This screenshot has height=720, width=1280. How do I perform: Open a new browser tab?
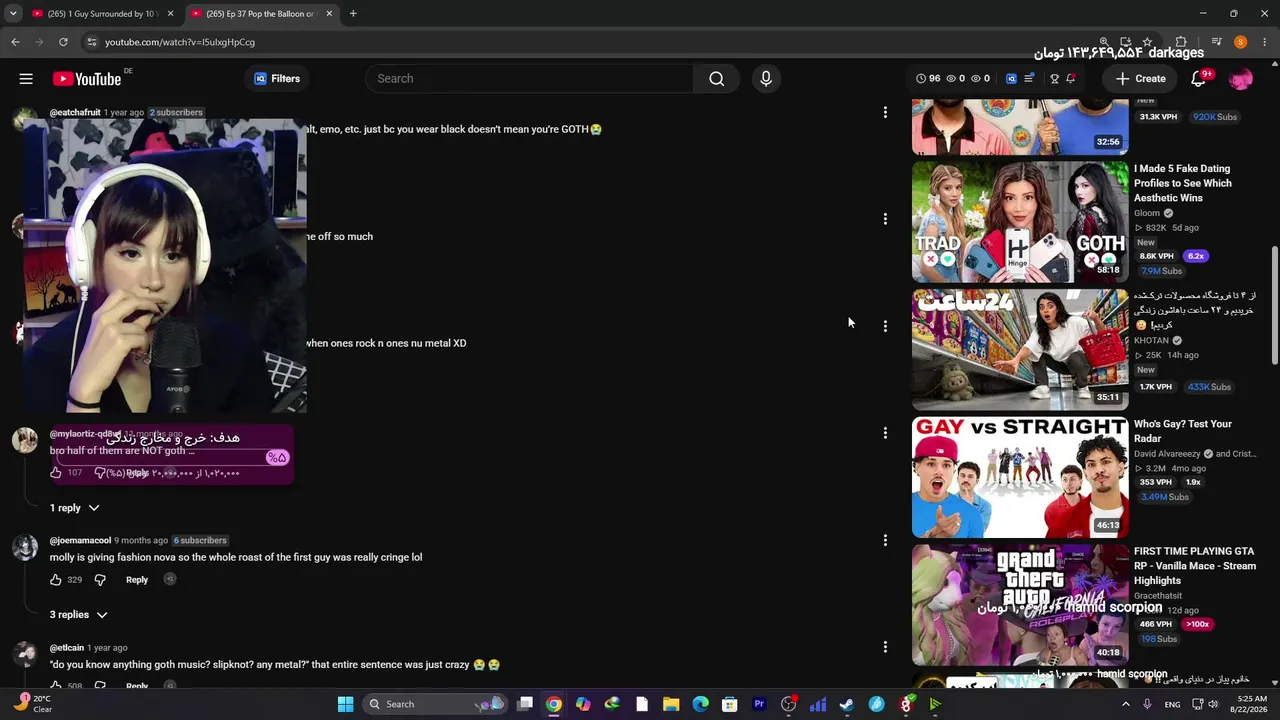point(353,14)
